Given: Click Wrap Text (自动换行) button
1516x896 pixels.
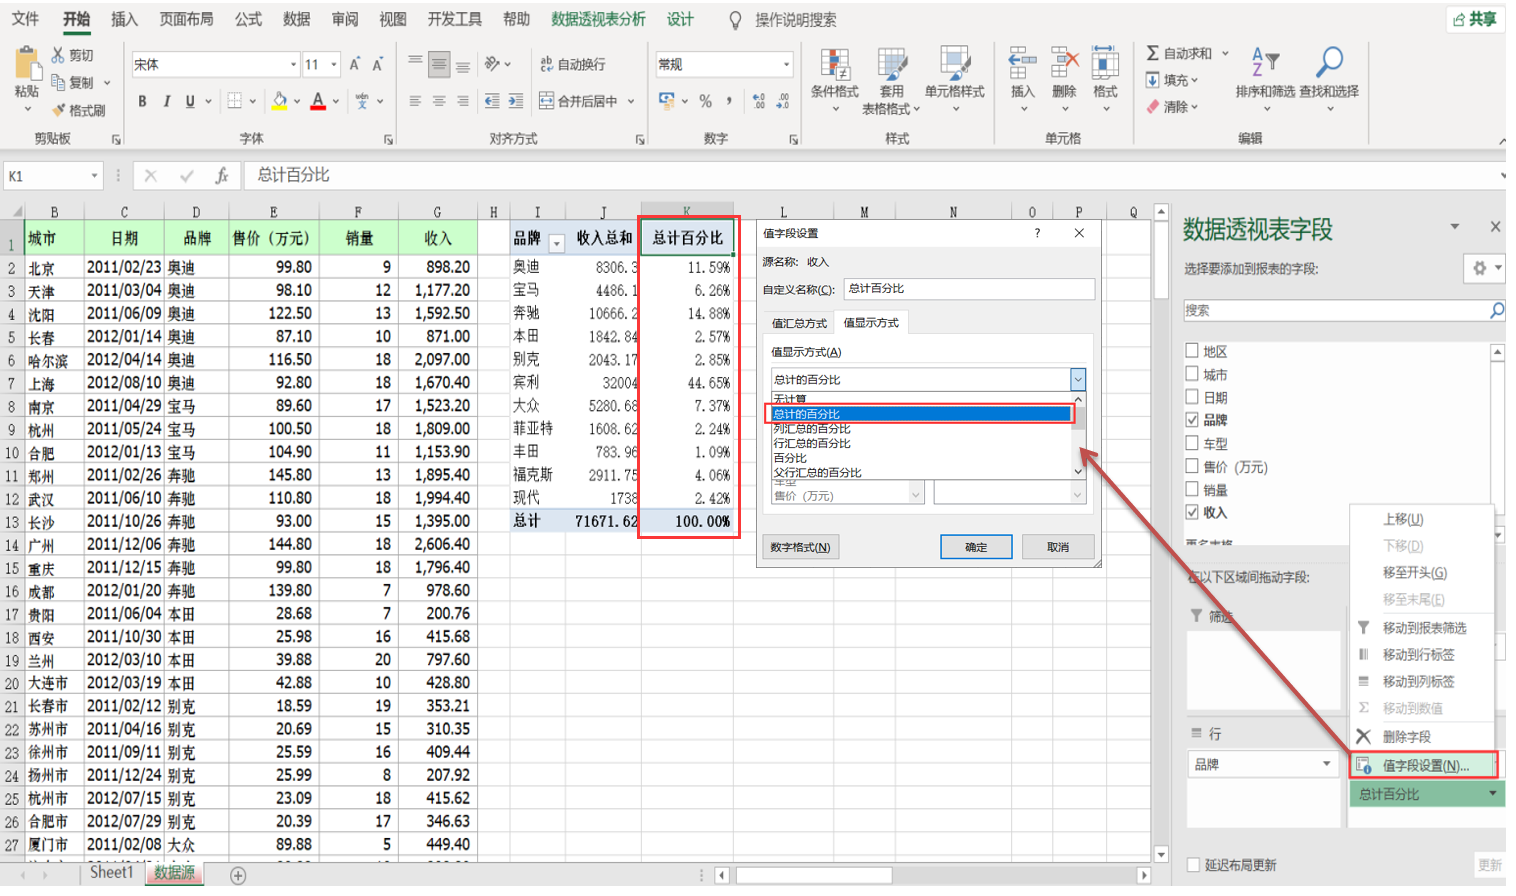Looking at the screenshot, I should 572,64.
